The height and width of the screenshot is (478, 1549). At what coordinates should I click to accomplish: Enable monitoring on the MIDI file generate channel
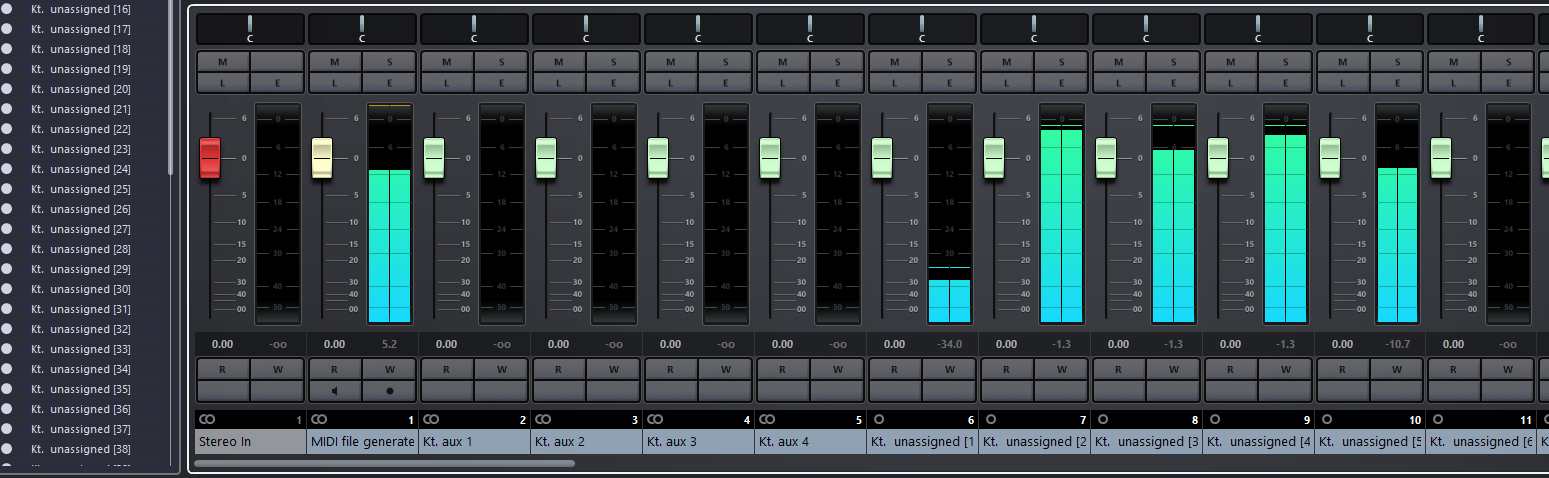point(334,390)
